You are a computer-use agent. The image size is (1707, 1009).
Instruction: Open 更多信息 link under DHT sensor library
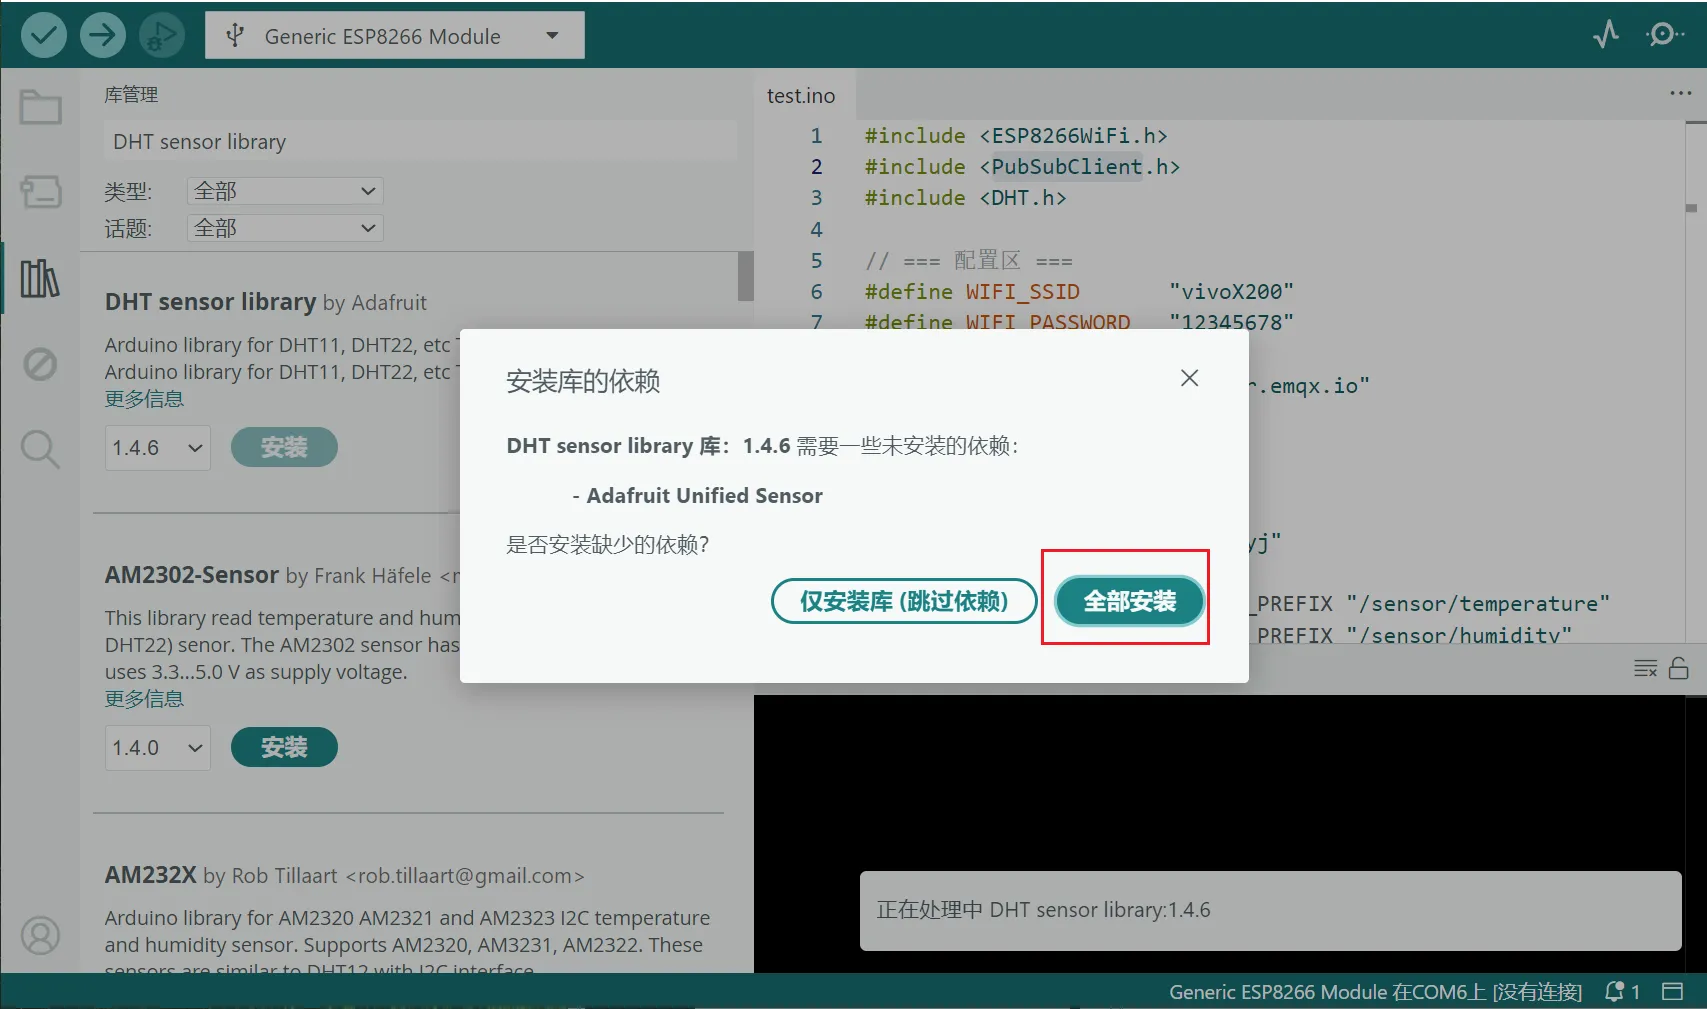(x=145, y=399)
